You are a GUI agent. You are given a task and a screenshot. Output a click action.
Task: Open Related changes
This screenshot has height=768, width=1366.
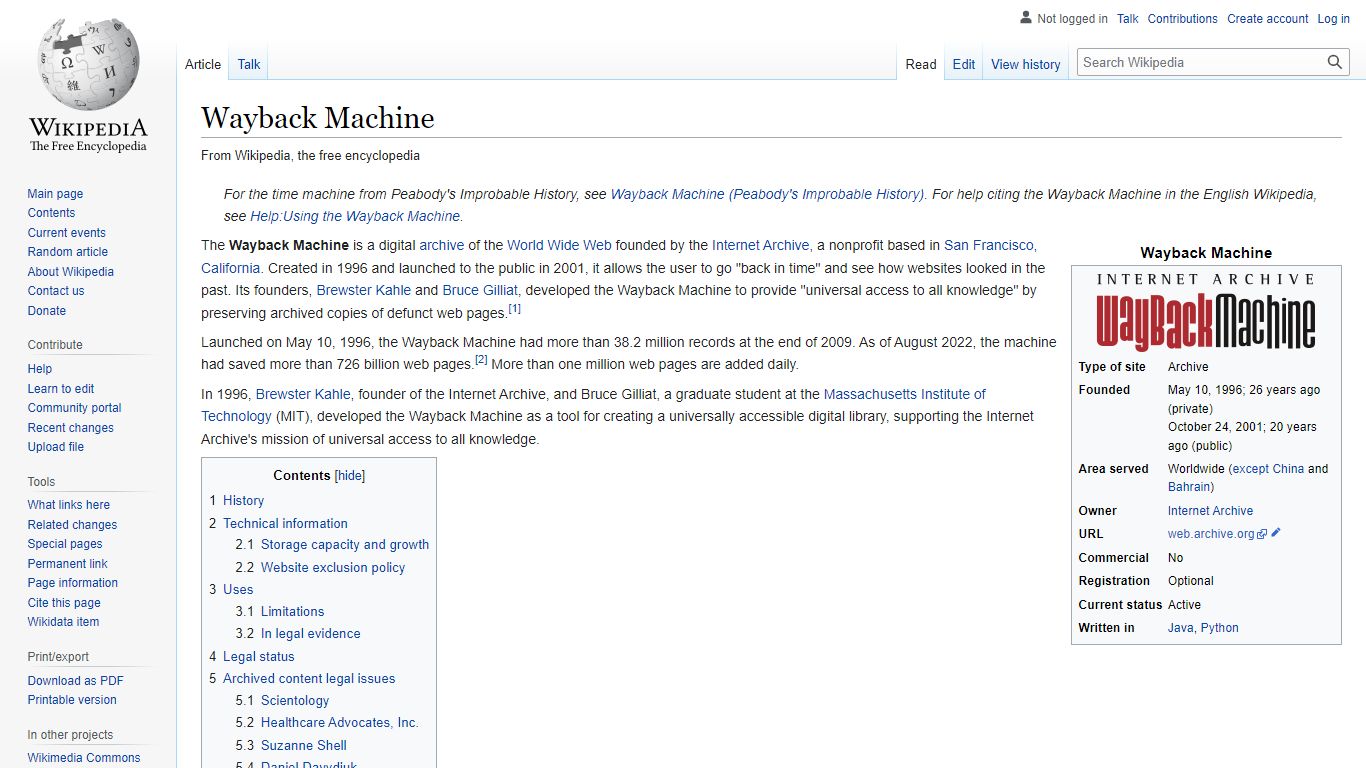click(x=72, y=525)
